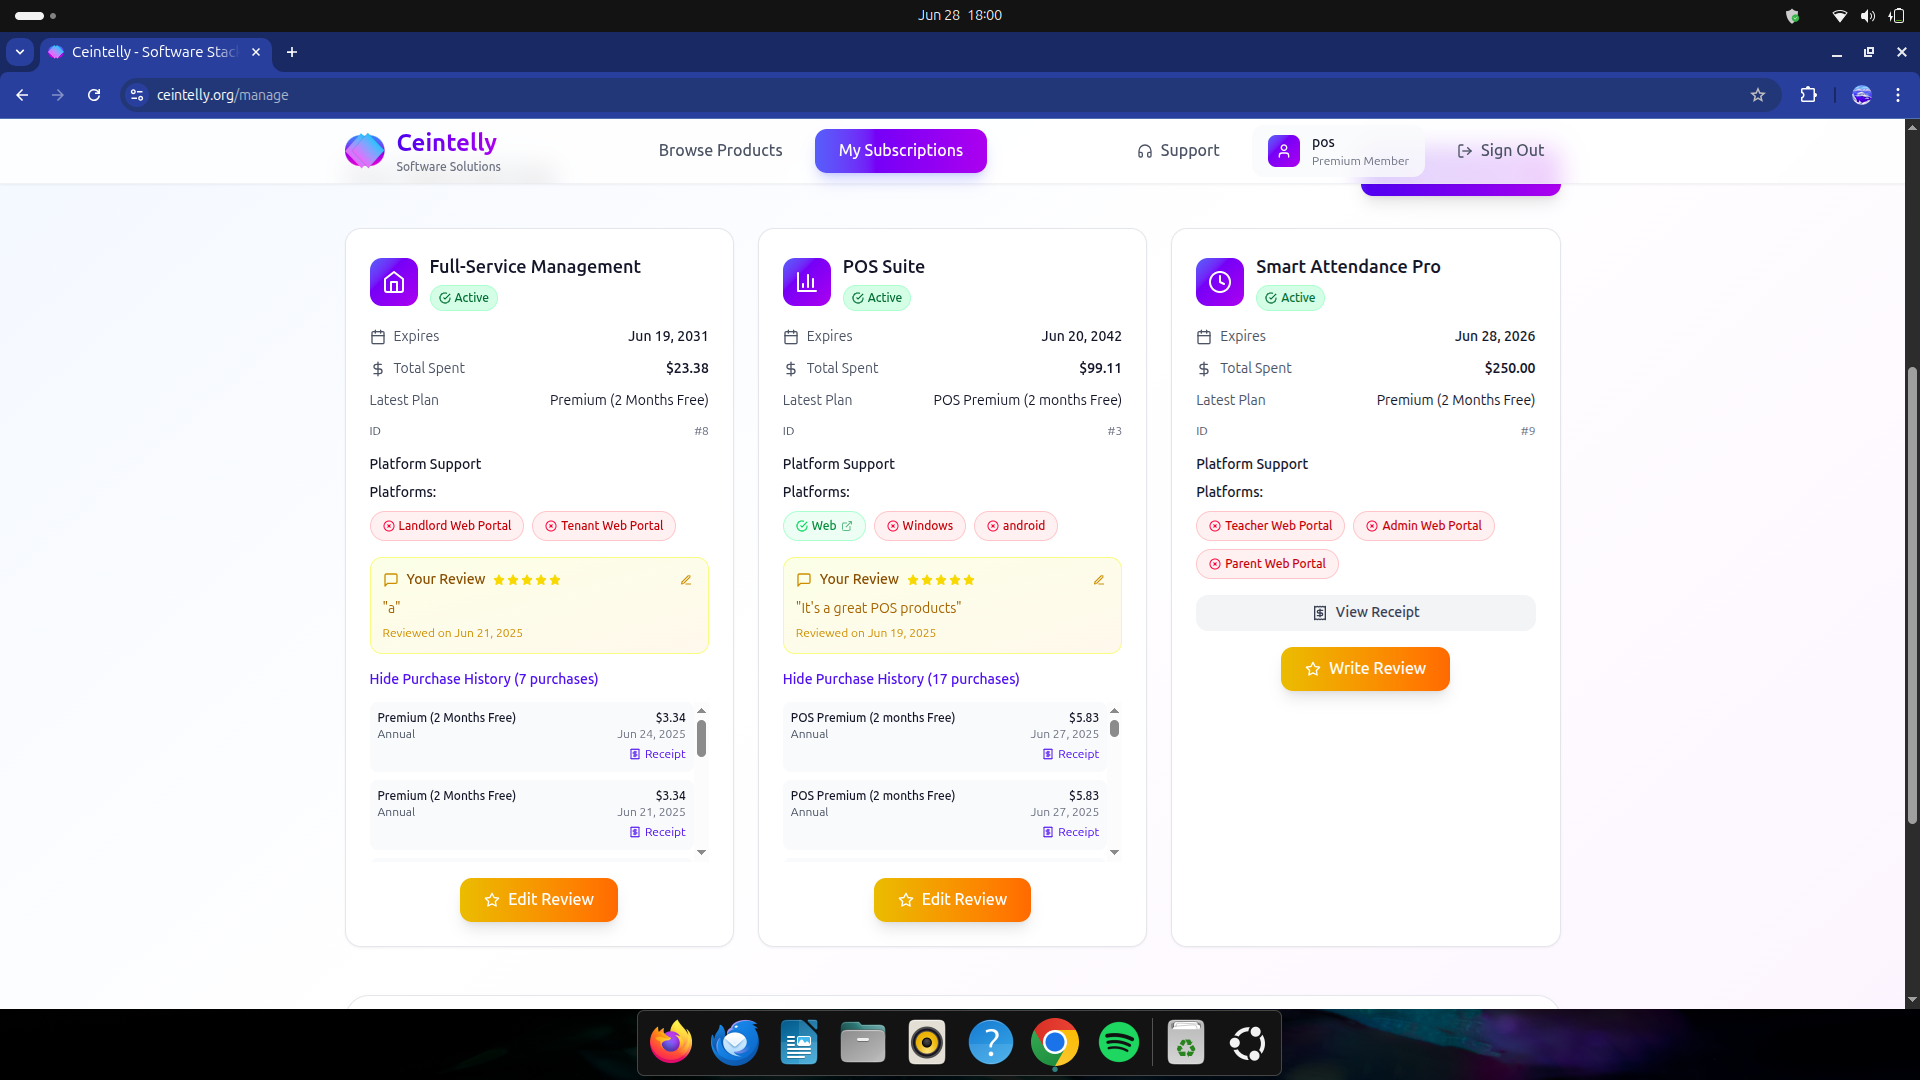This screenshot has height=1080, width=1920.
Task: Collapse Full-Service purchase history (7 purchases)
Action: pos(484,679)
